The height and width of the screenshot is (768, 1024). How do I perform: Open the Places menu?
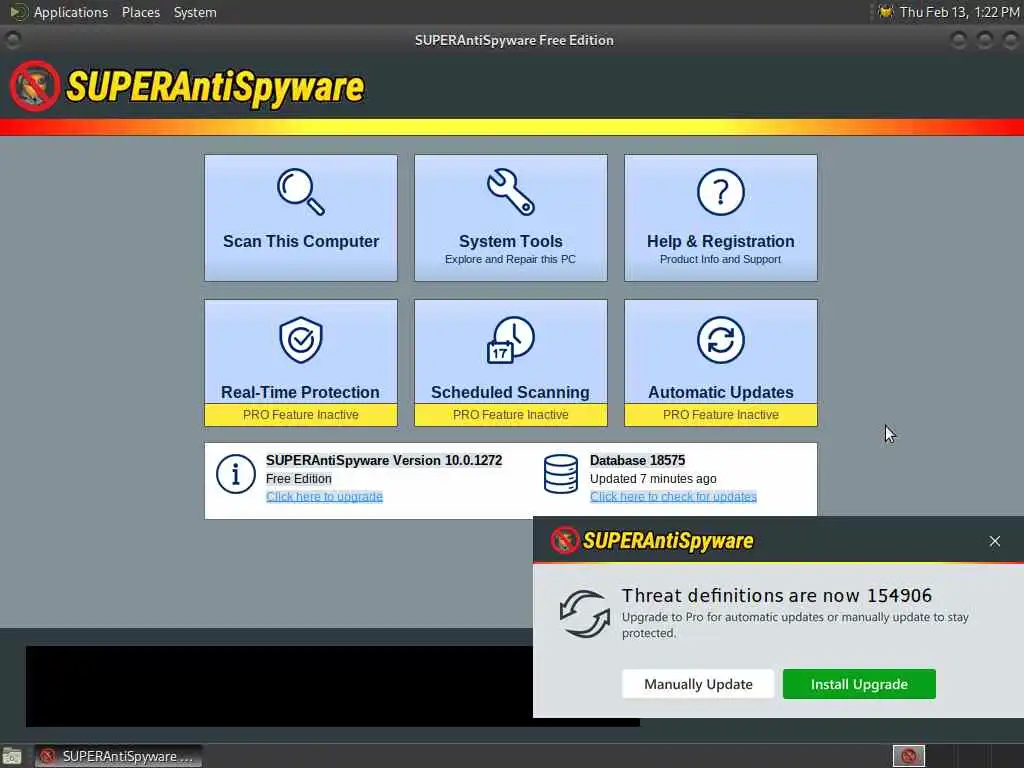pos(141,12)
